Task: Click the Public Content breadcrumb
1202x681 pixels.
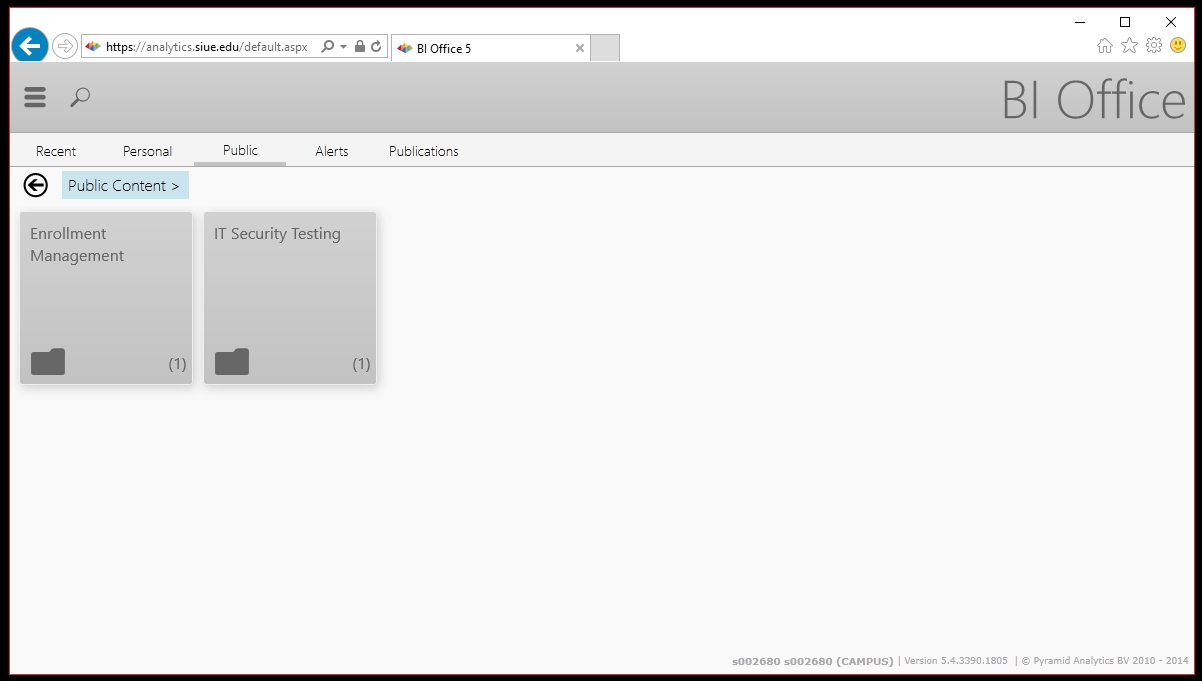Action: pos(124,185)
